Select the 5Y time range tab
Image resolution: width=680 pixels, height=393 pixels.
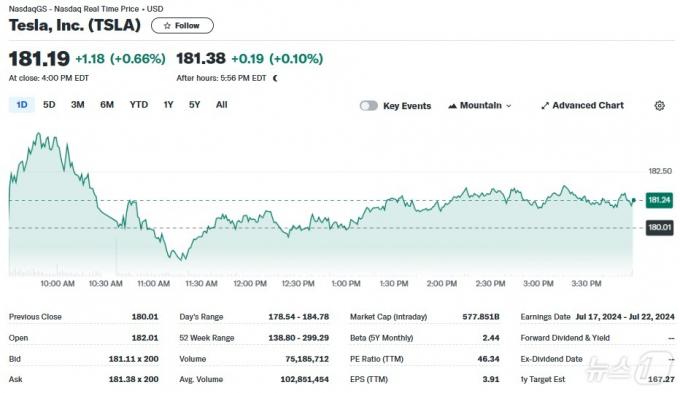tap(194, 105)
